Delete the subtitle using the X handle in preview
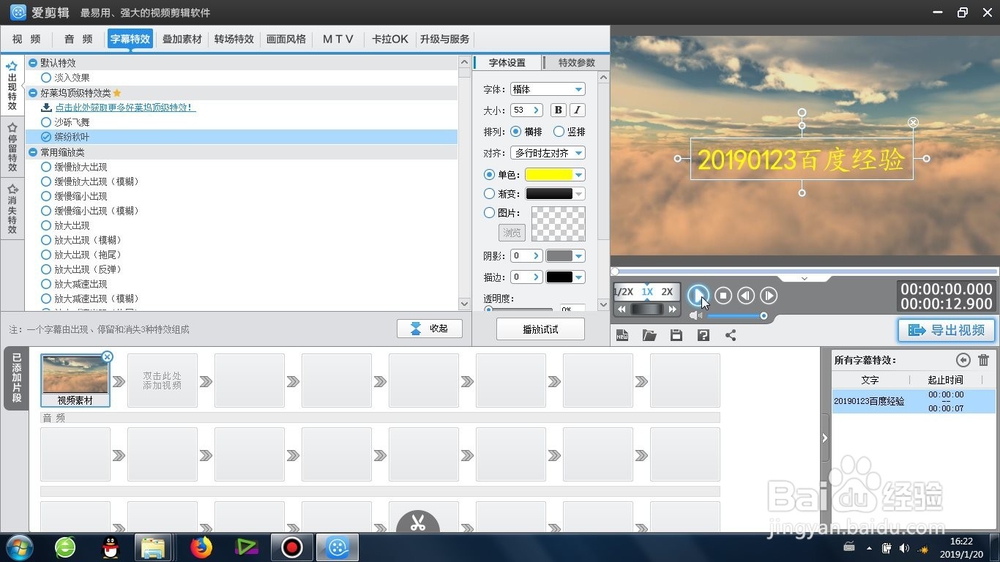The height and width of the screenshot is (562, 1000). pyautogui.click(x=913, y=122)
